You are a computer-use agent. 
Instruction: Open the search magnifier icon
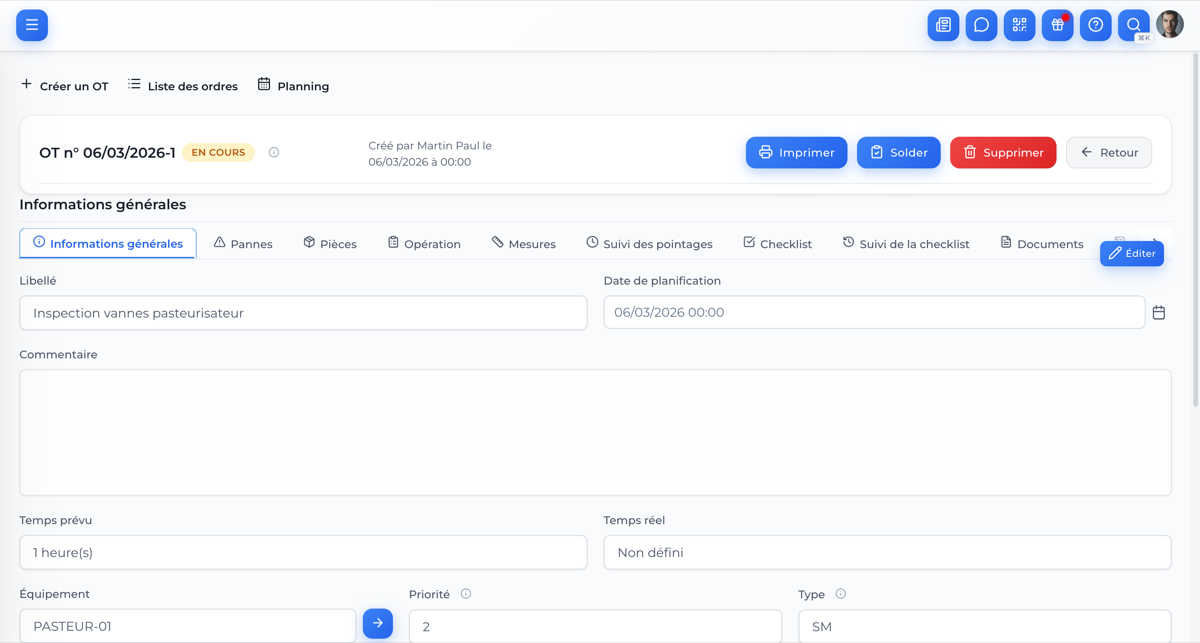(1133, 25)
